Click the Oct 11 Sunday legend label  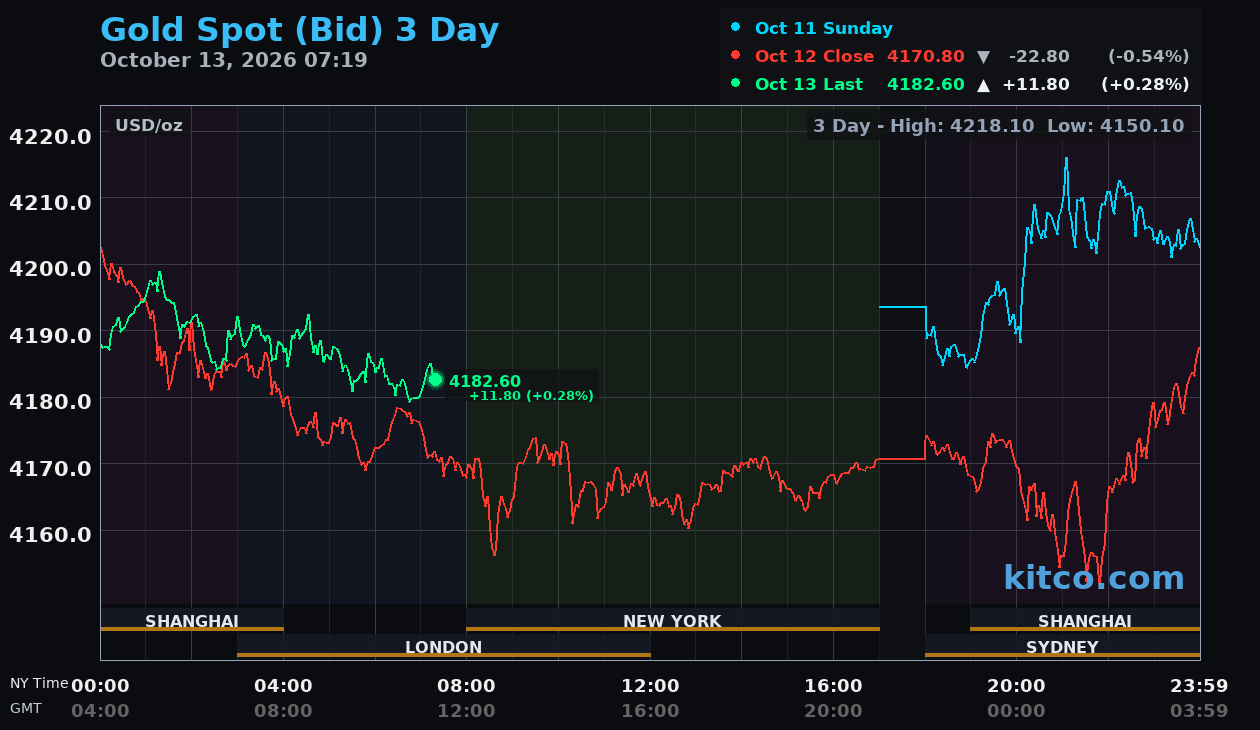[824, 28]
